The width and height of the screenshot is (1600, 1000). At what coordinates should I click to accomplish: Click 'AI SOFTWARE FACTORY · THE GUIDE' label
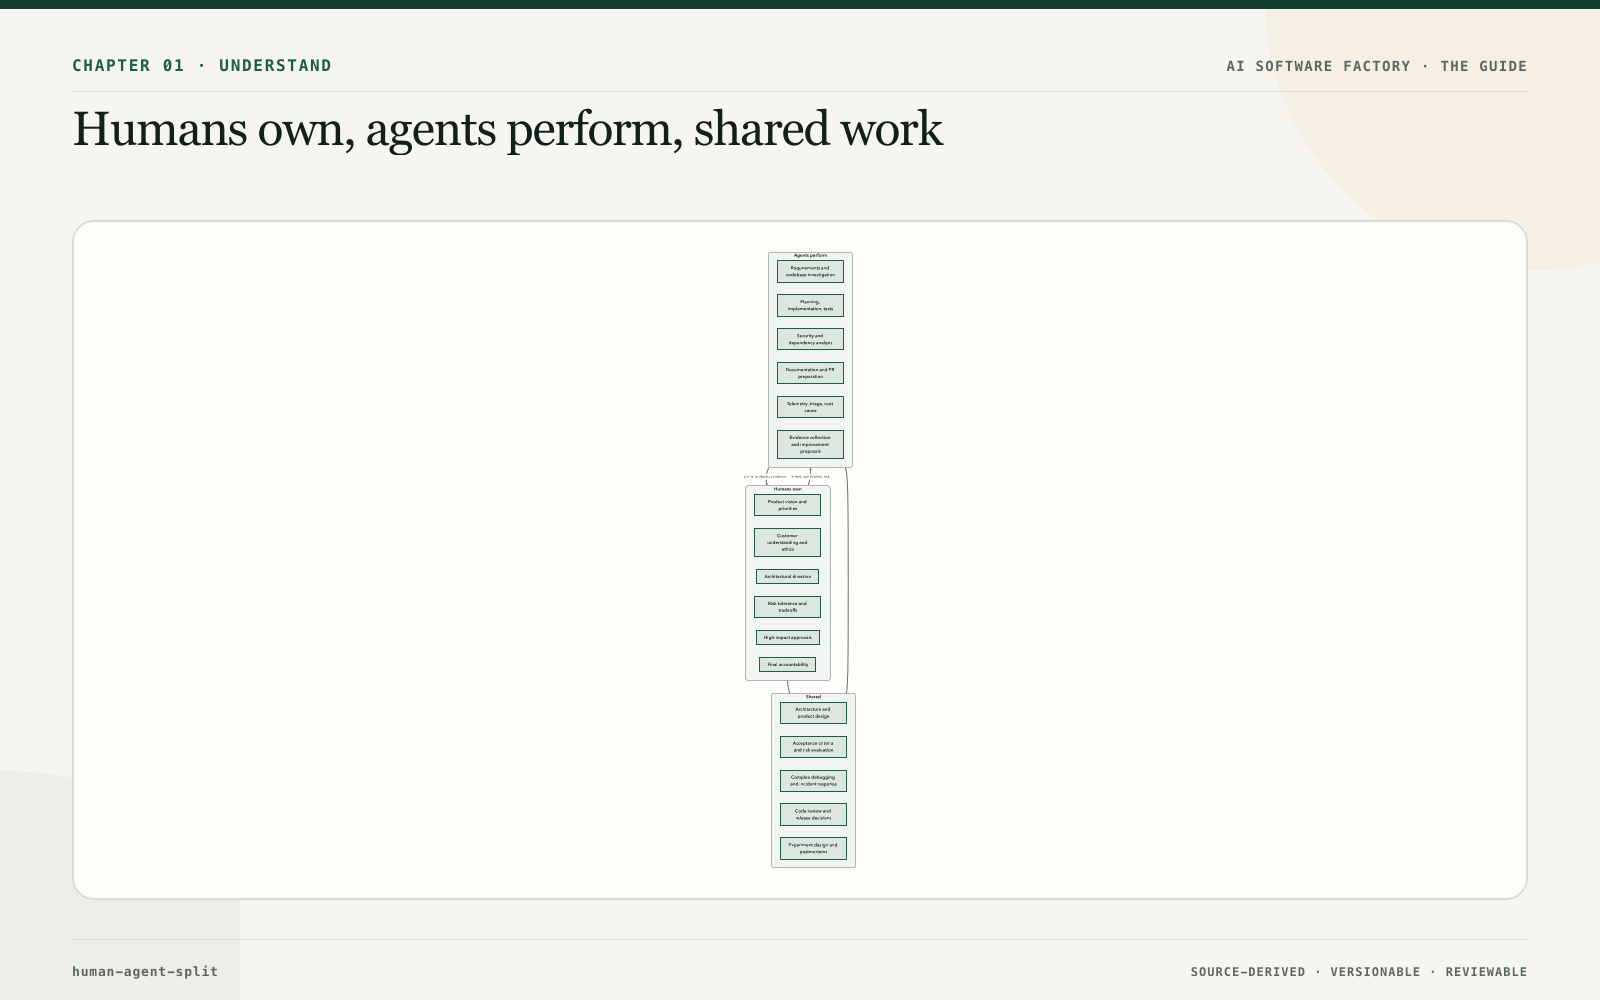pyautogui.click(x=1377, y=66)
